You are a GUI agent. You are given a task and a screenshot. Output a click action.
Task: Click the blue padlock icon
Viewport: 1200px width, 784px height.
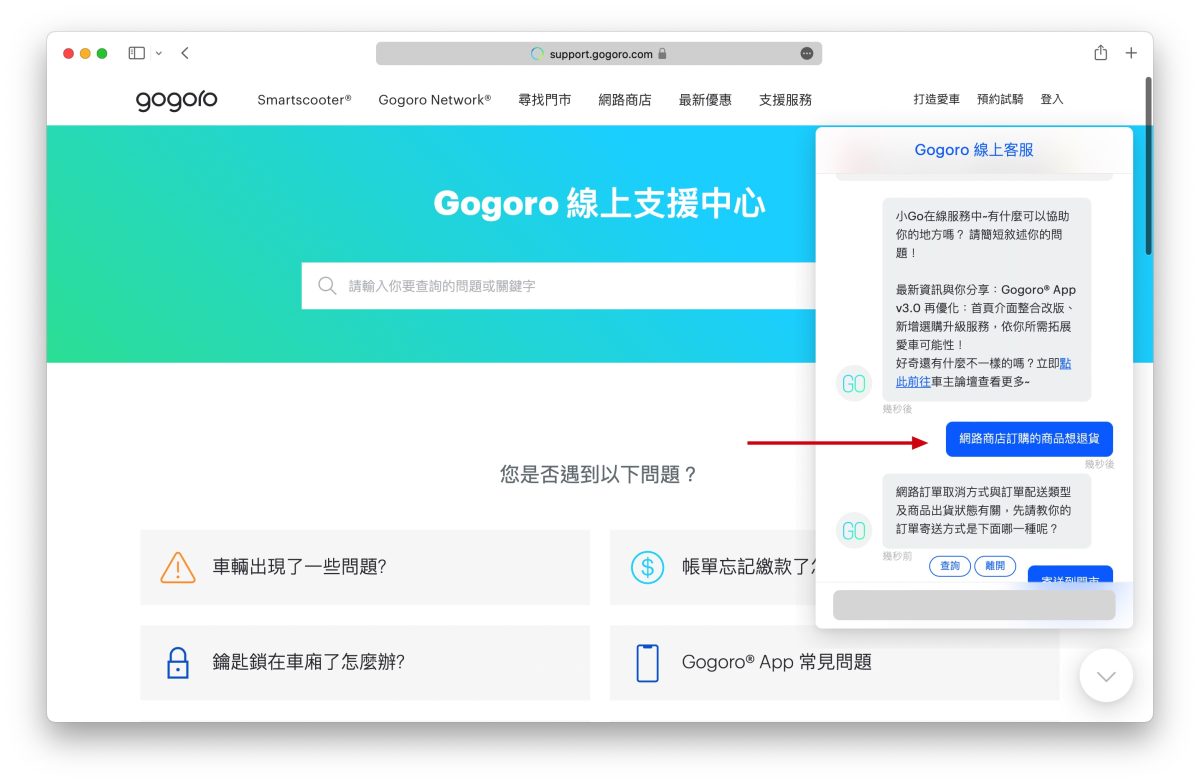[x=178, y=662]
